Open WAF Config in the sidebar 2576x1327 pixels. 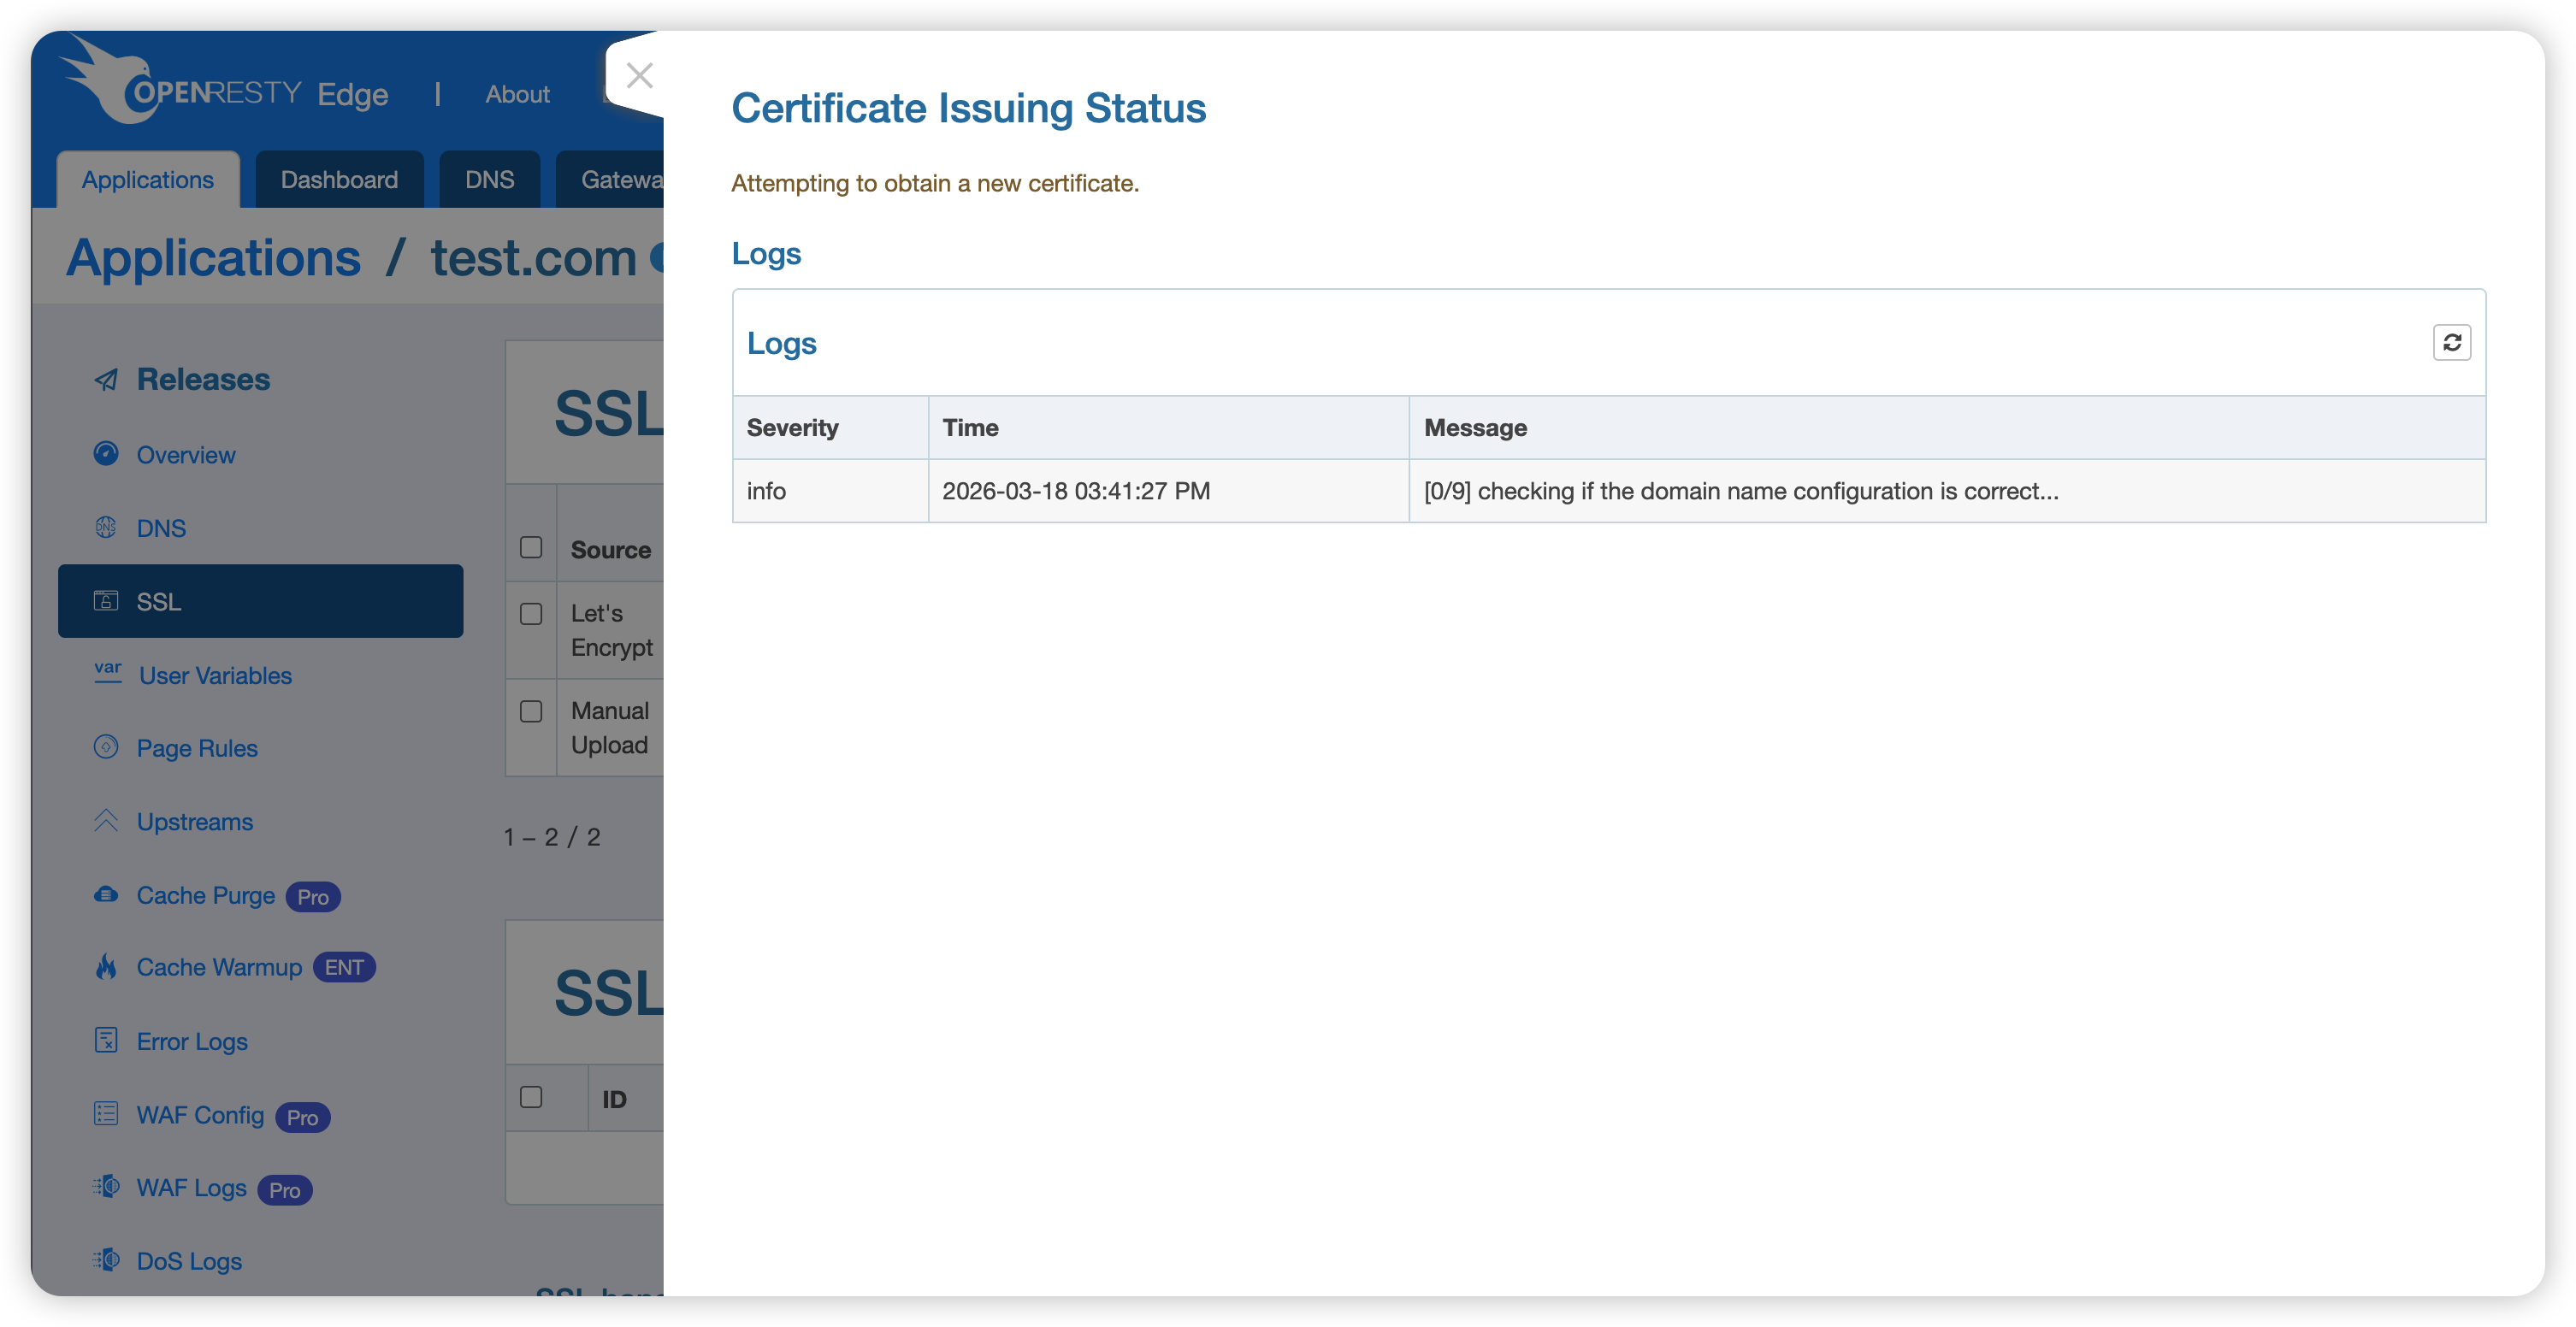200,1115
